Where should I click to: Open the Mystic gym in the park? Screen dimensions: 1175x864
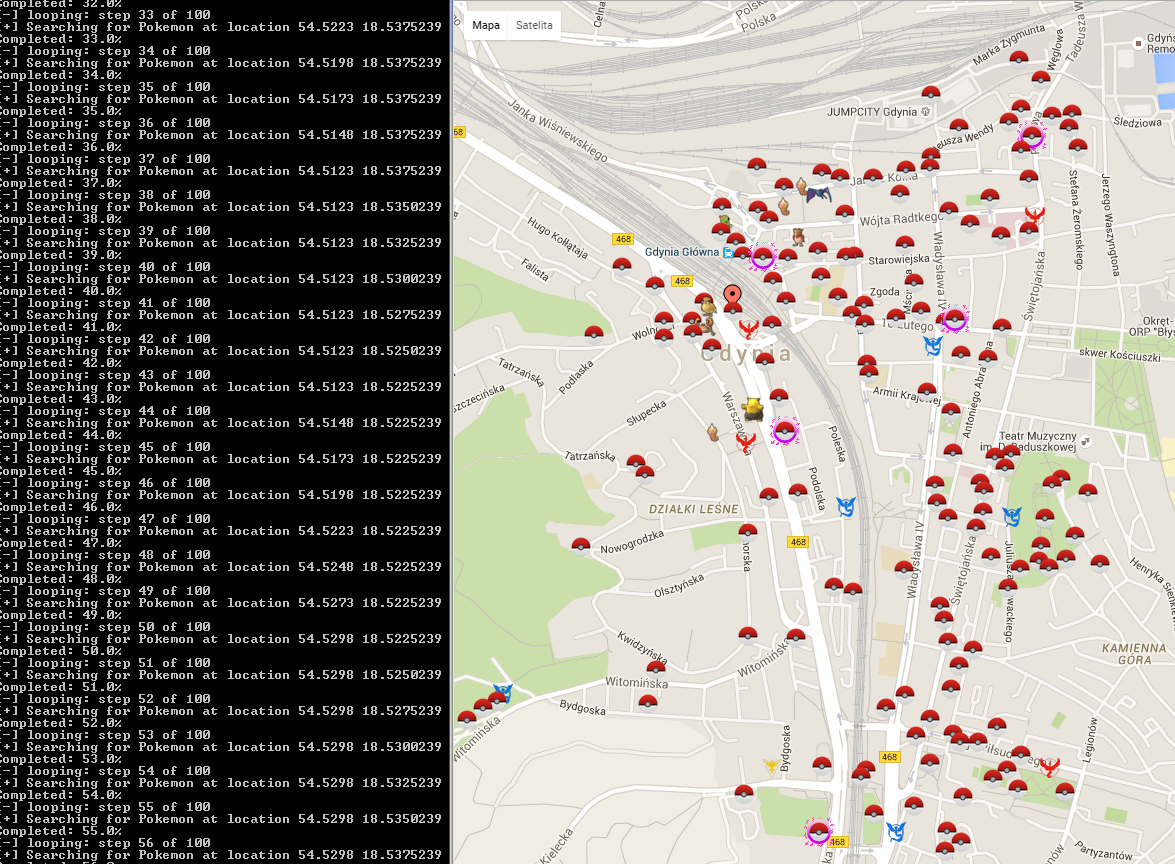point(1012,516)
